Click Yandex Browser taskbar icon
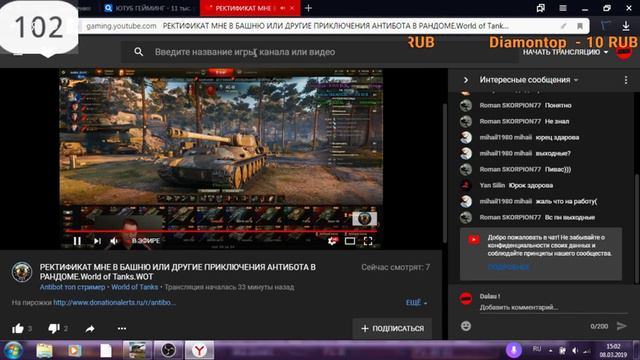 tap(200, 351)
